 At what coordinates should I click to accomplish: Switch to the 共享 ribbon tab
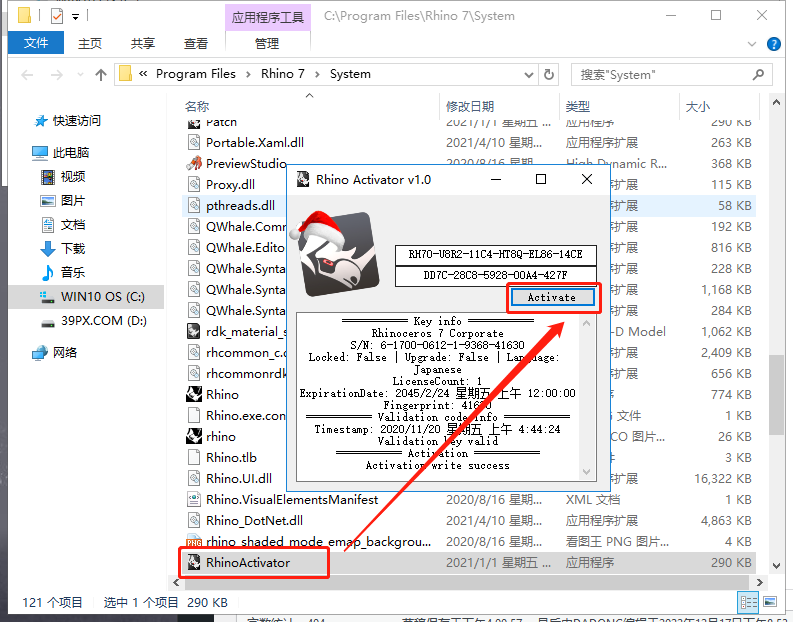pyautogui.click(x=143, y=43)
